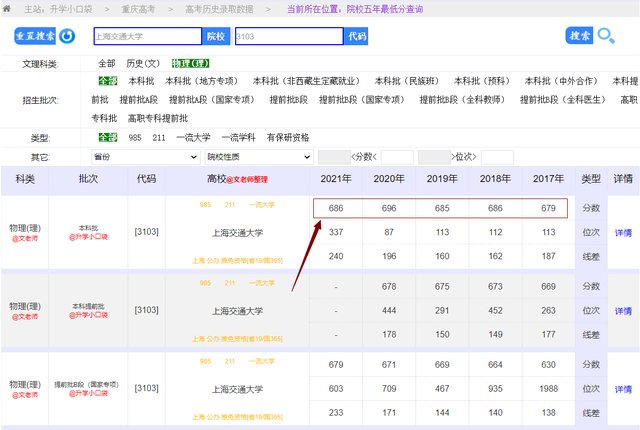
Task: Click the 科类 column header
Action: click(x=25, y=179)
